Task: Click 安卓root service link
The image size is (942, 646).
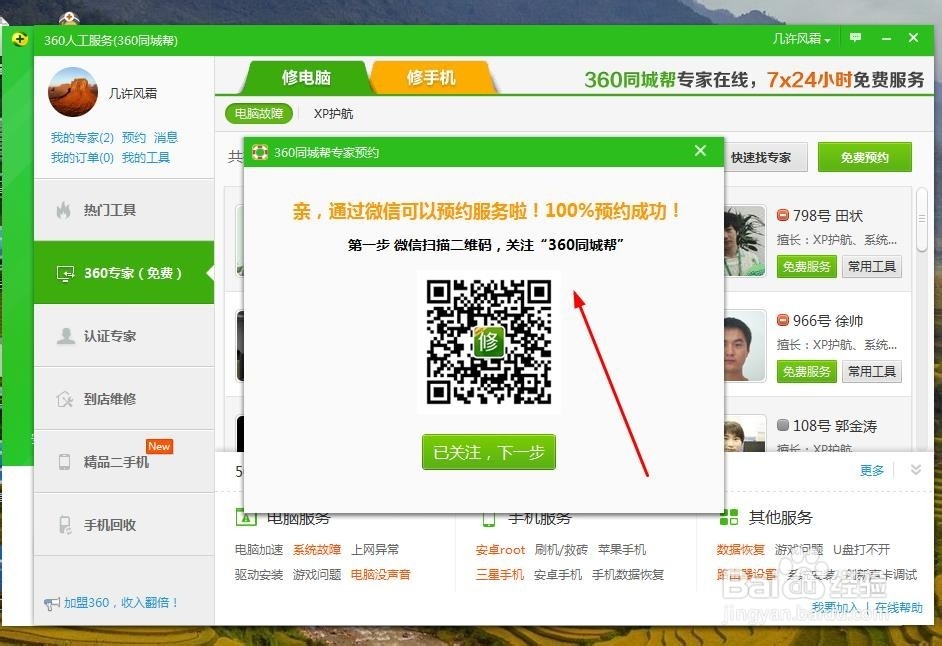Action: pos(500,550)
